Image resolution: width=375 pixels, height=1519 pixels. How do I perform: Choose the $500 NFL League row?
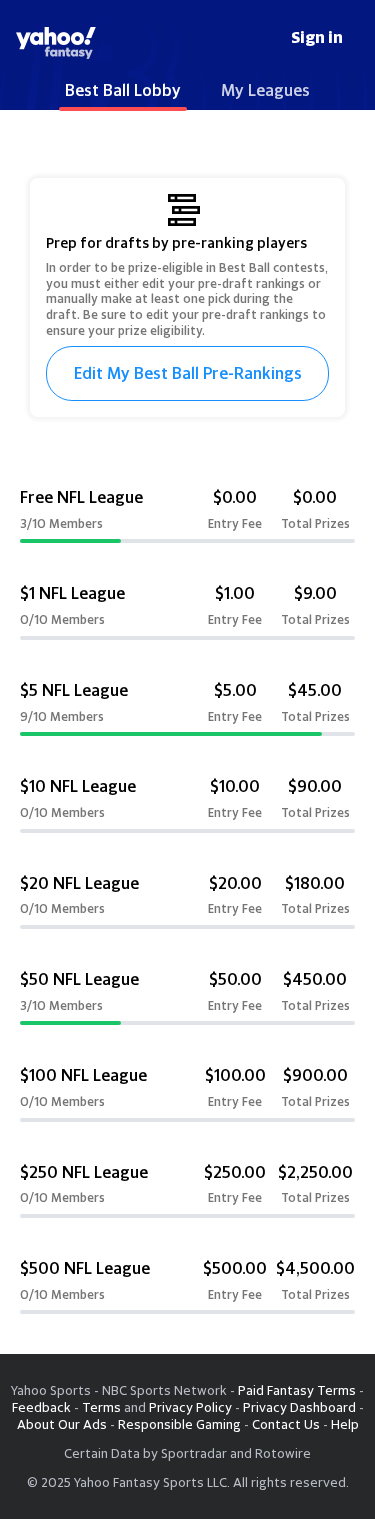click(187, 1285)
